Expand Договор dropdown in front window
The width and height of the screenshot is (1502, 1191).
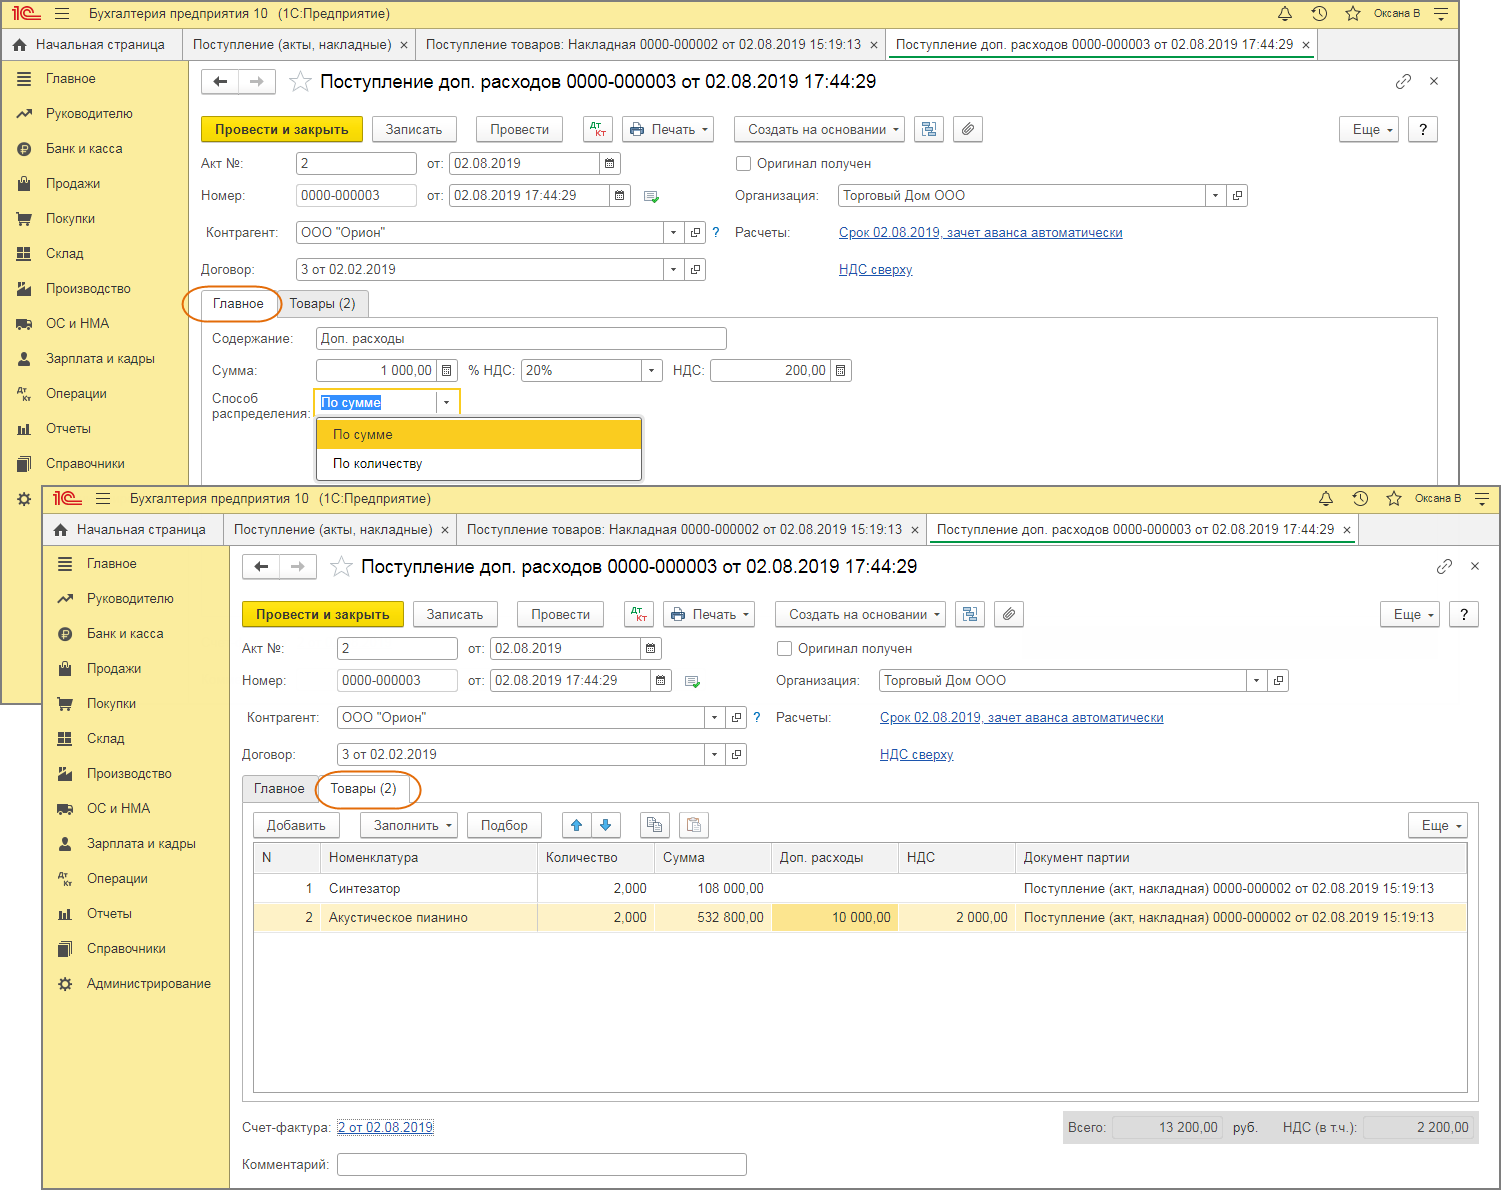(714, 755)
